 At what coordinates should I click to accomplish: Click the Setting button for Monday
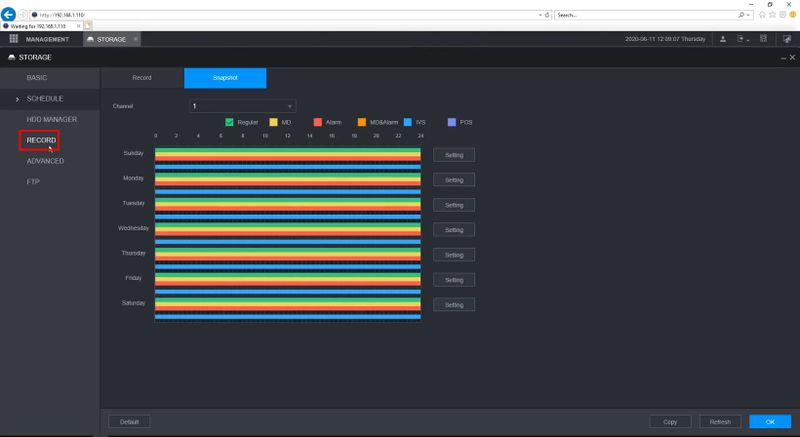point(454,180)
